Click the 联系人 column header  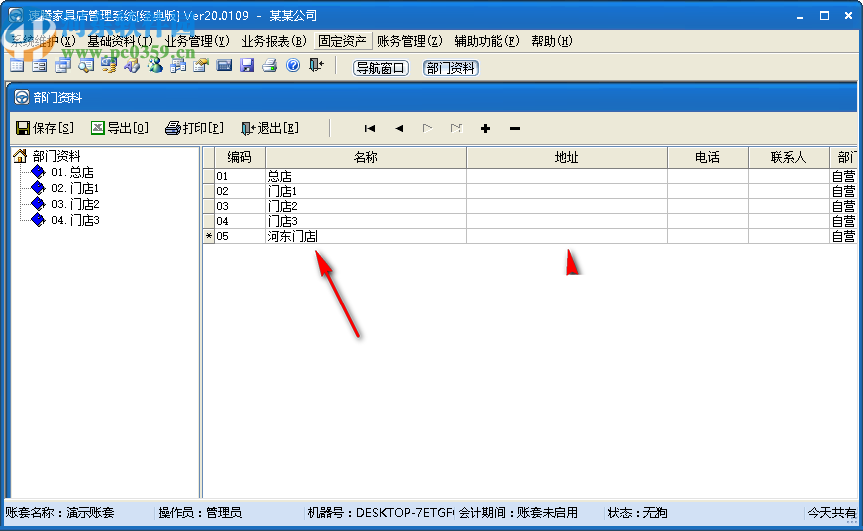coord(788,157)
